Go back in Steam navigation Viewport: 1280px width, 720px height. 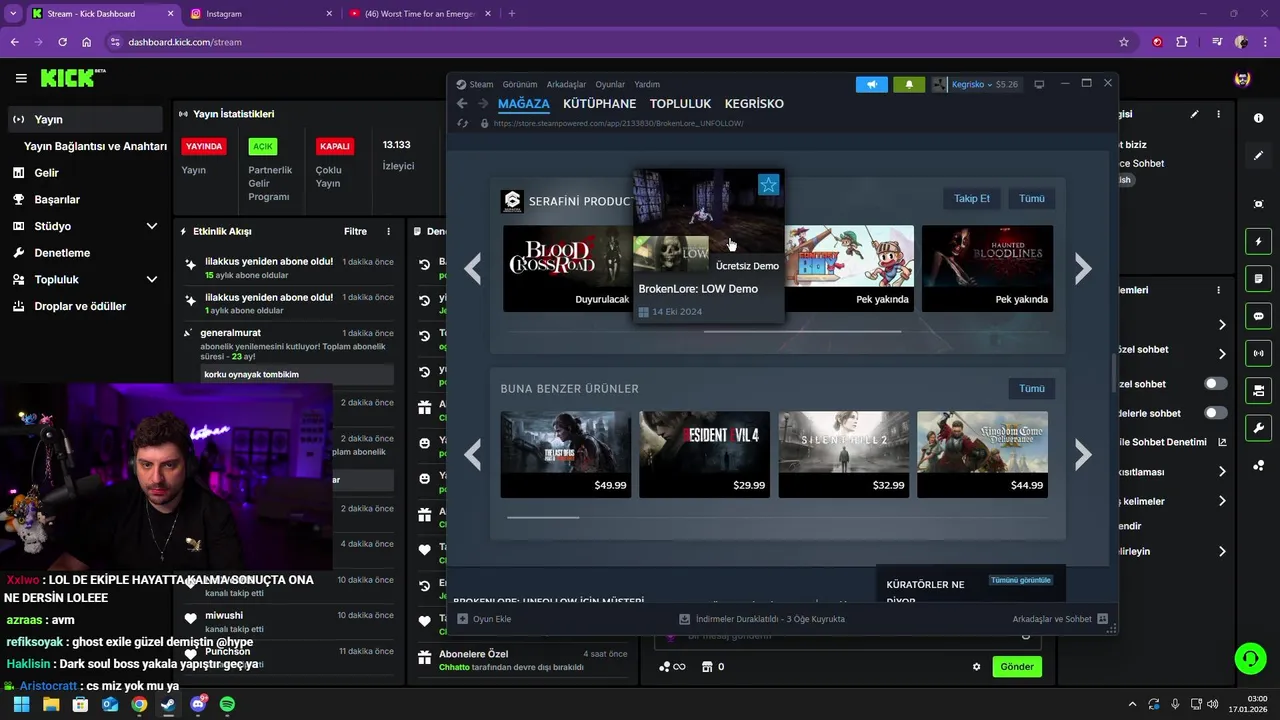click(462, 104)
